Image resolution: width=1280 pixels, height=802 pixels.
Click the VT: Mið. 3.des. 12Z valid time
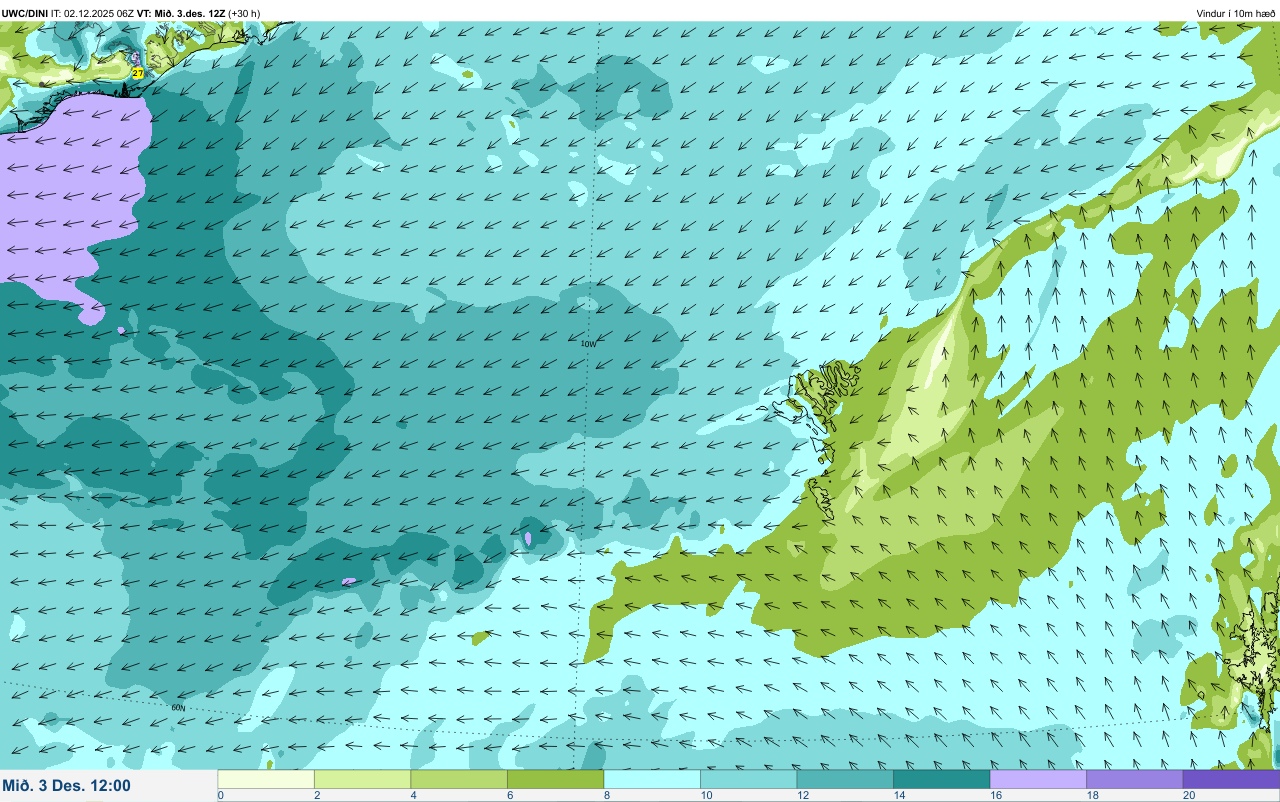[183, 13]
